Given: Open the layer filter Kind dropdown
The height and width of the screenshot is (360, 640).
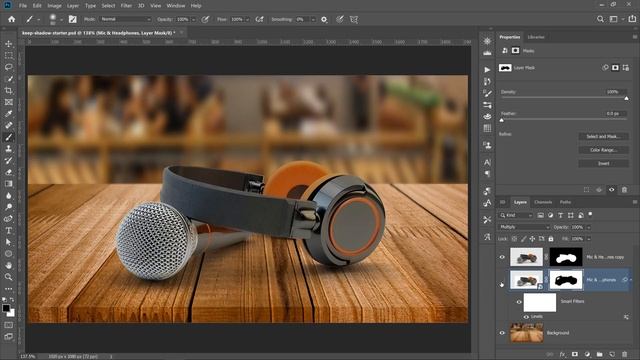Looking at the screenshot, I should [x=516, y=215].
